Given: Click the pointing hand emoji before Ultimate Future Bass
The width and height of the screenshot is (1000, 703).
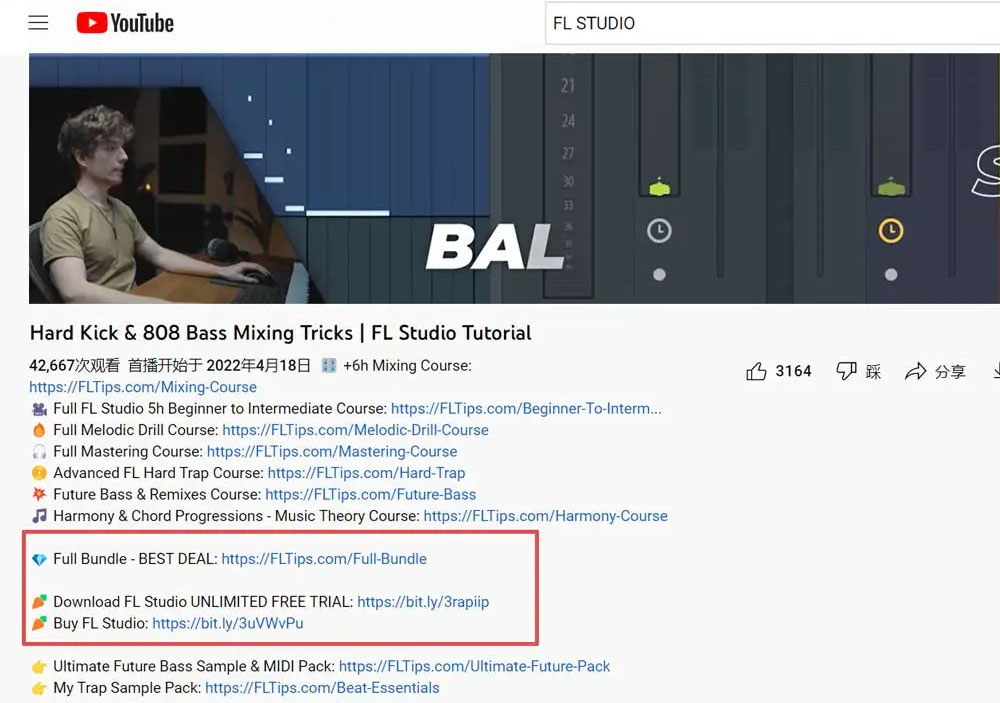Looking at the screenshot, I should [x=40, y=667].
